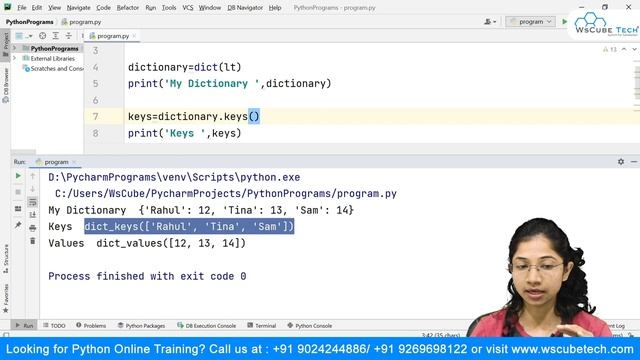Open the program run configuration dropdown
Image resolution: width=640 pixels, height=360 pixels.
530,22
